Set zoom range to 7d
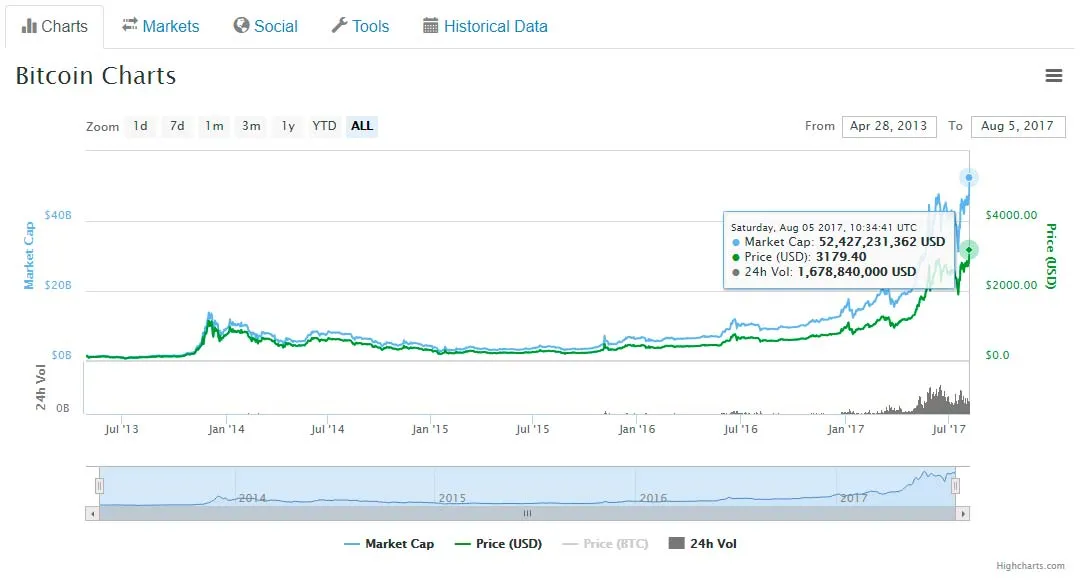This screenshot has height=583, width=1081. [x=177, y=126]
